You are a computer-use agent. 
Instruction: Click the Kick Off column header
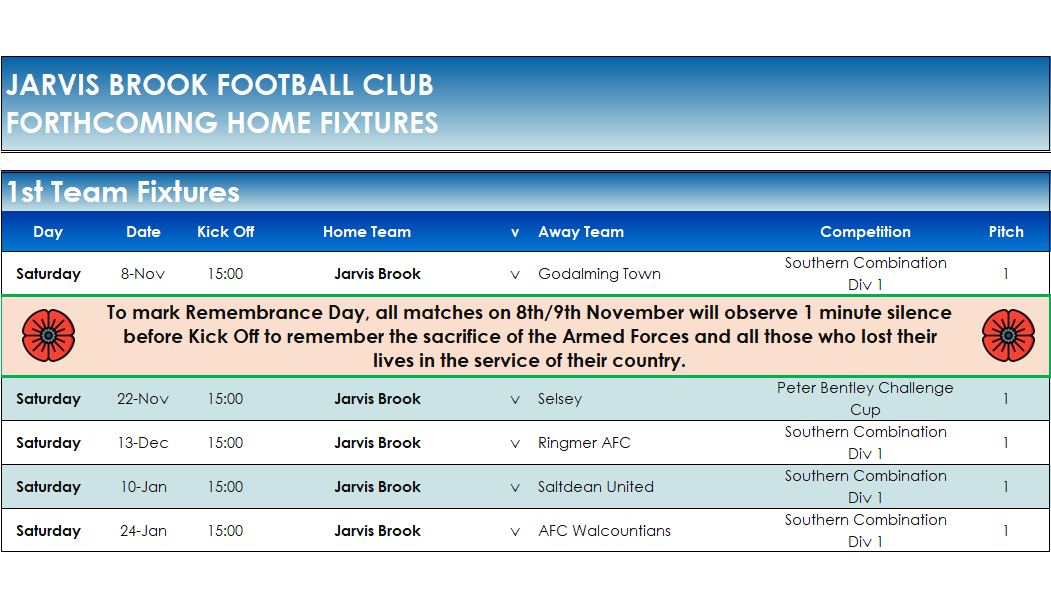tap(226, 232)
